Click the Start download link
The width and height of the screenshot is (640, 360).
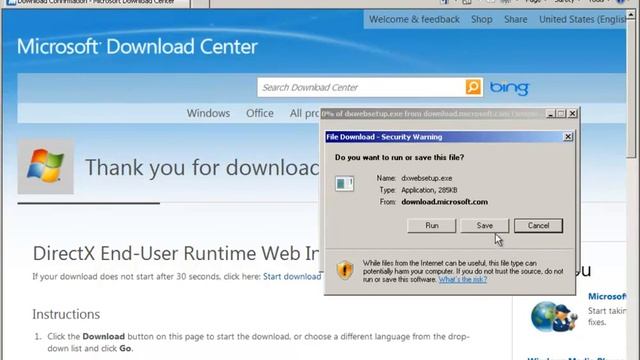[x=292, y=277]
